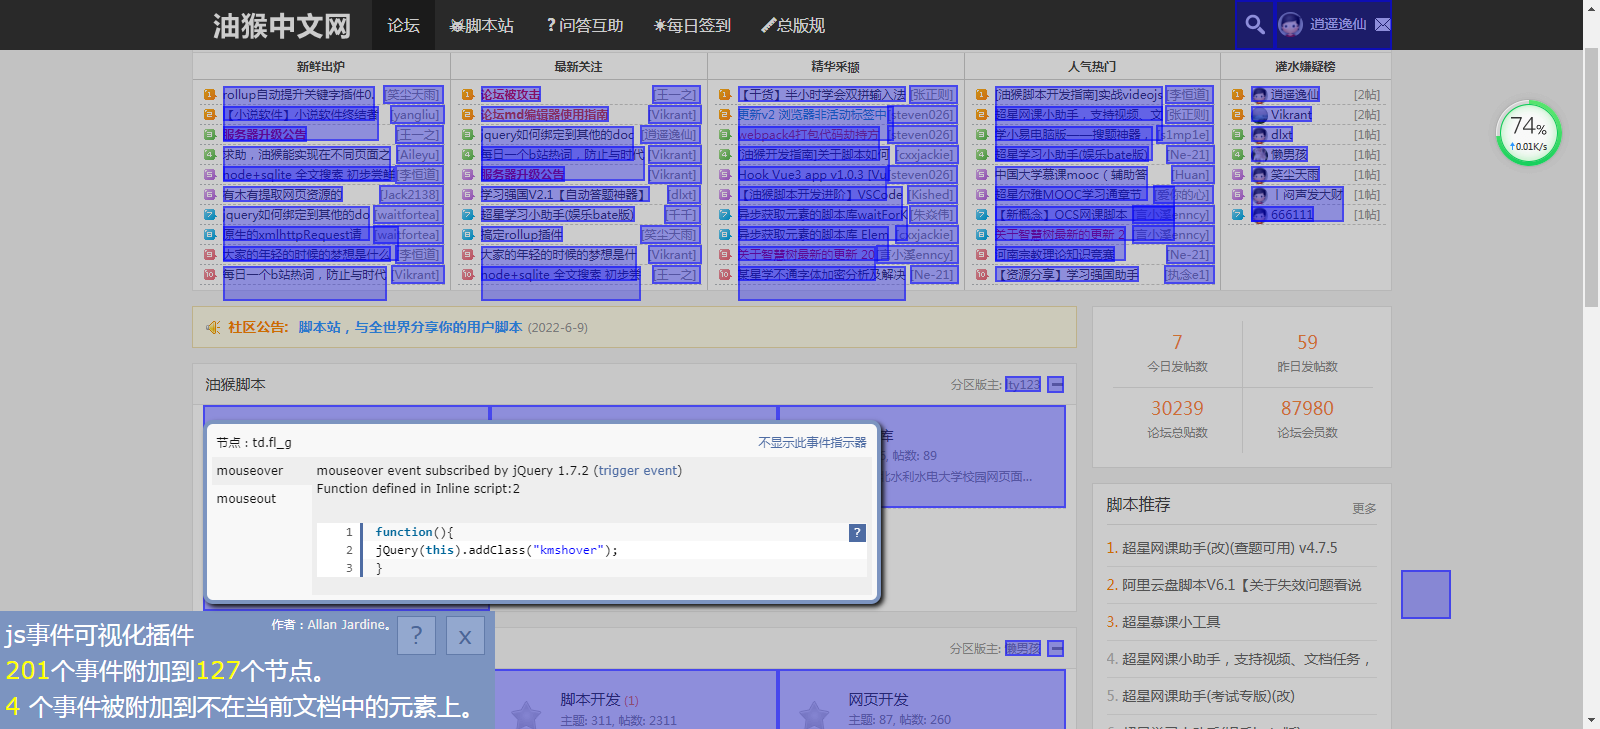Open 【干货】半小时学会双拼输入法 thread
Screen dimensions: 1600x729
[822, 94]
